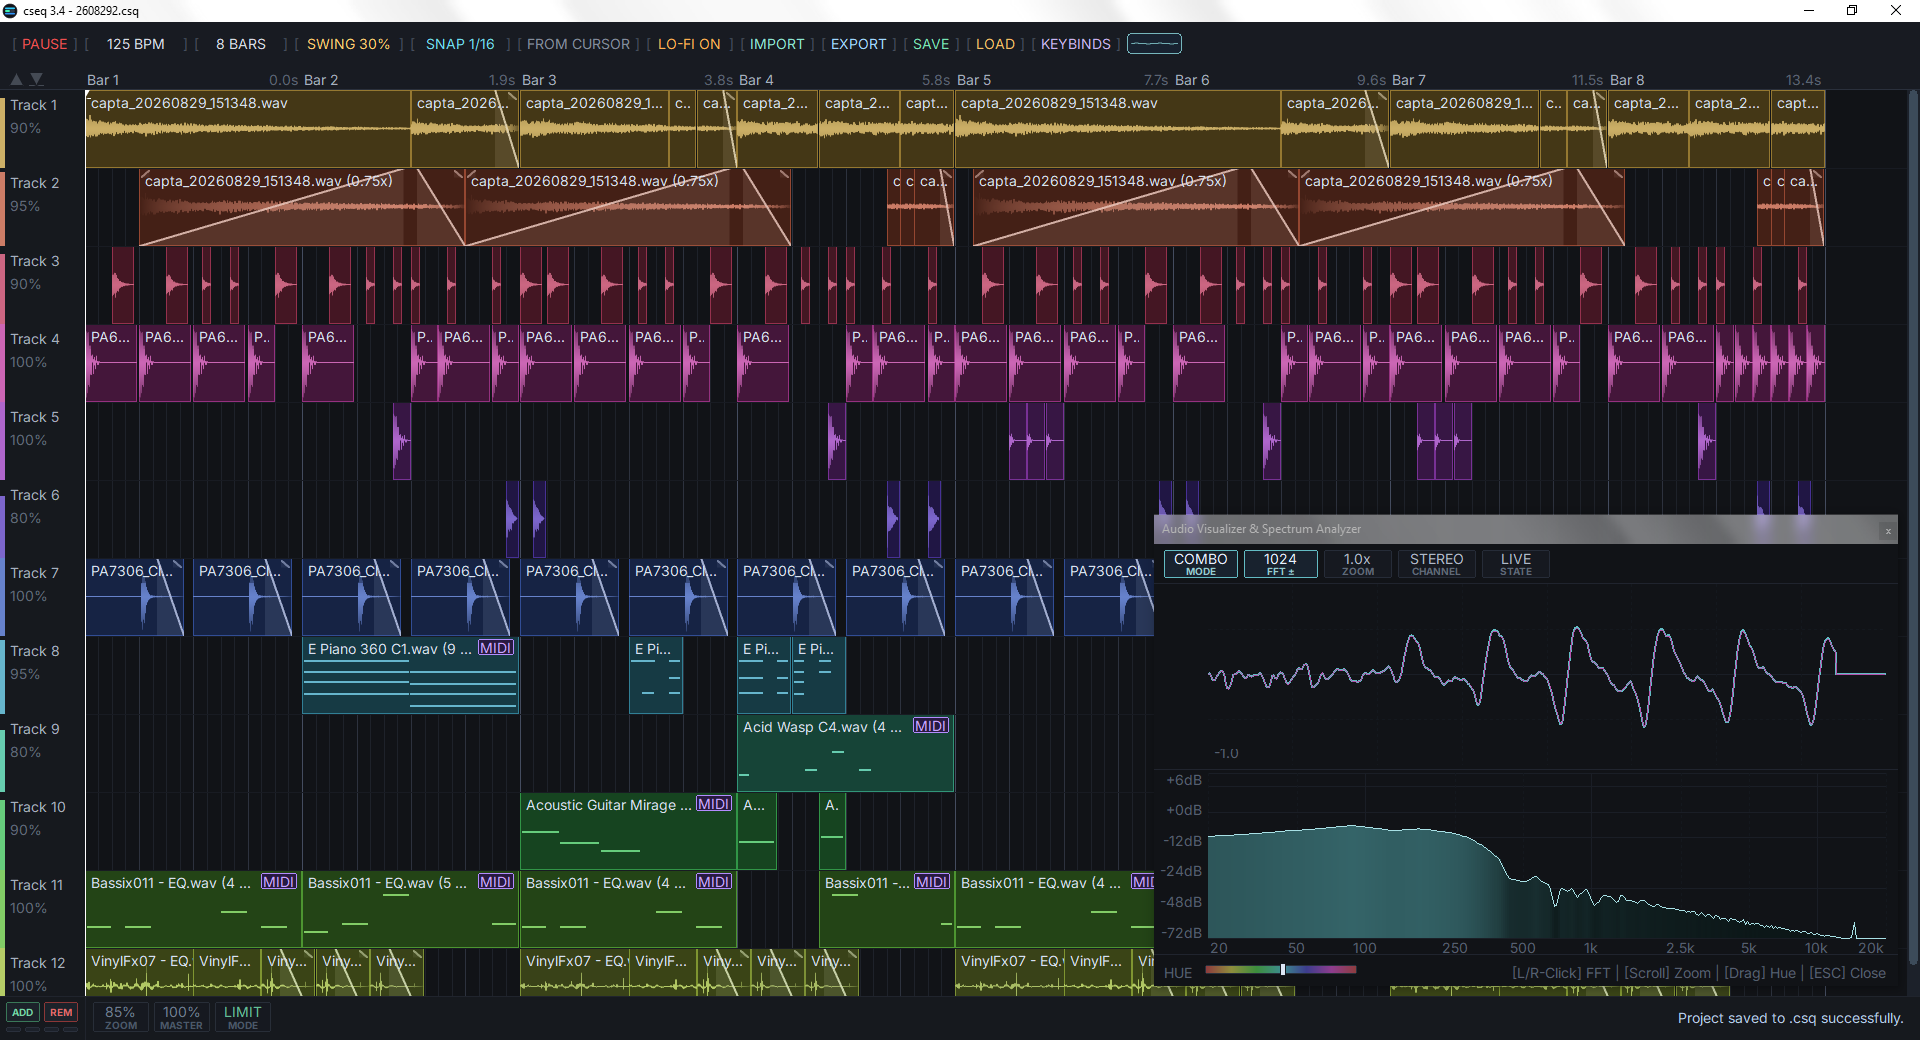The width and height of the screenshot is (1920, 1040).
Task: Click the MIDI badge on the Bar 3 Bassix011 clip
Action: (714, 882)
